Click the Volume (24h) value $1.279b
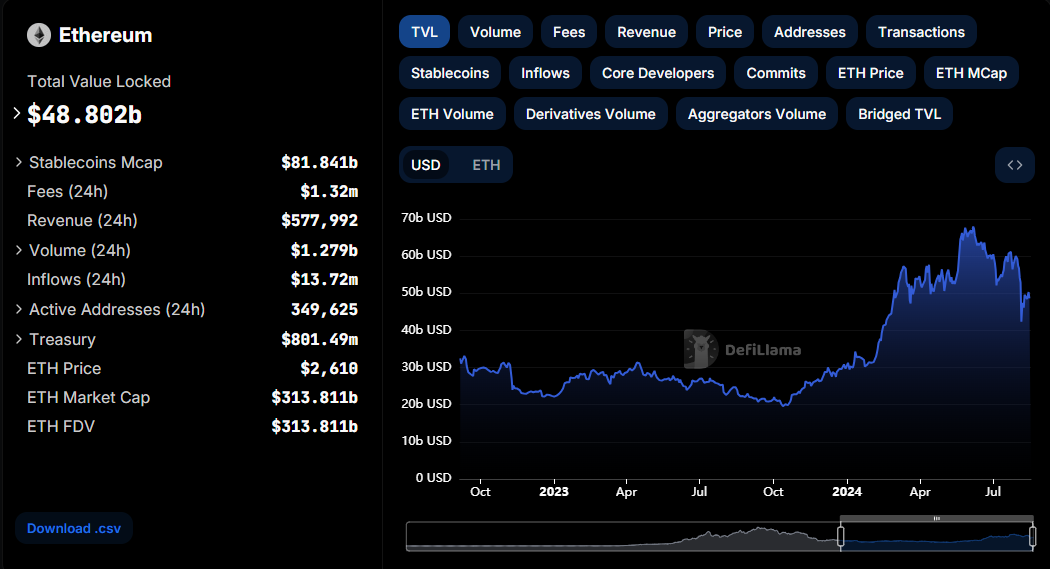This screenshot has height=569, width=1050. (324, 250)
